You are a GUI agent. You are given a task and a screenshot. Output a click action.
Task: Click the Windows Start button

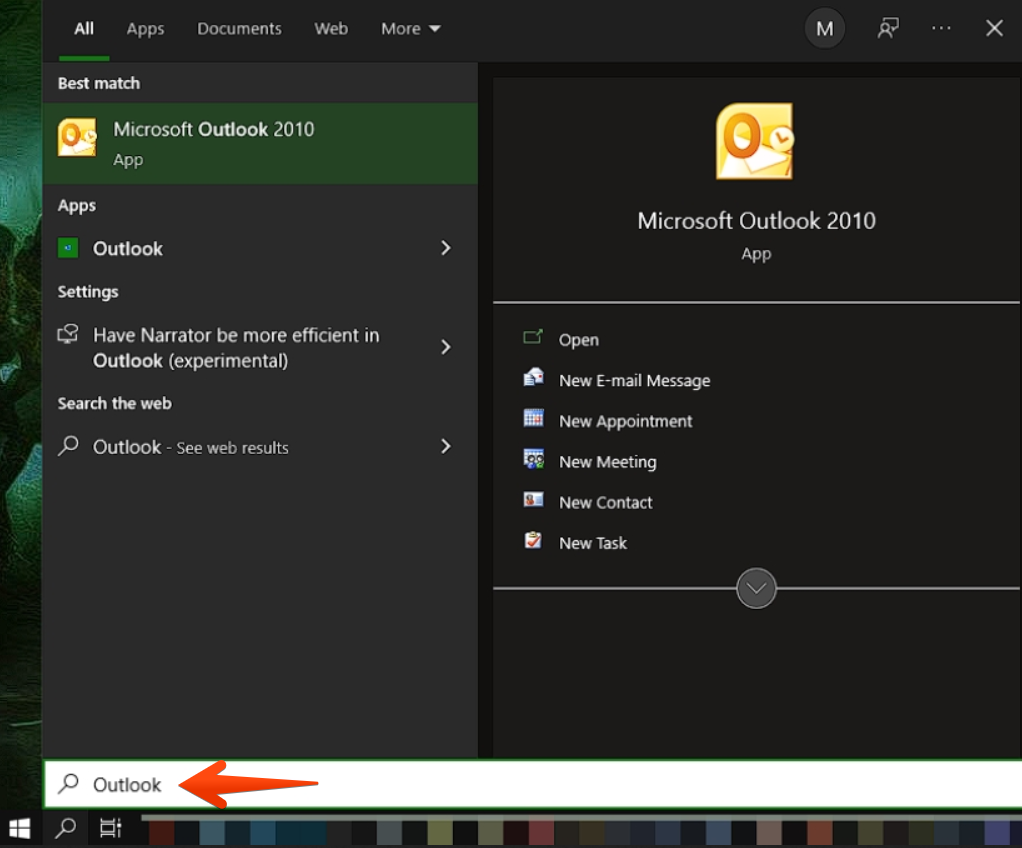(x=19, y=828)
